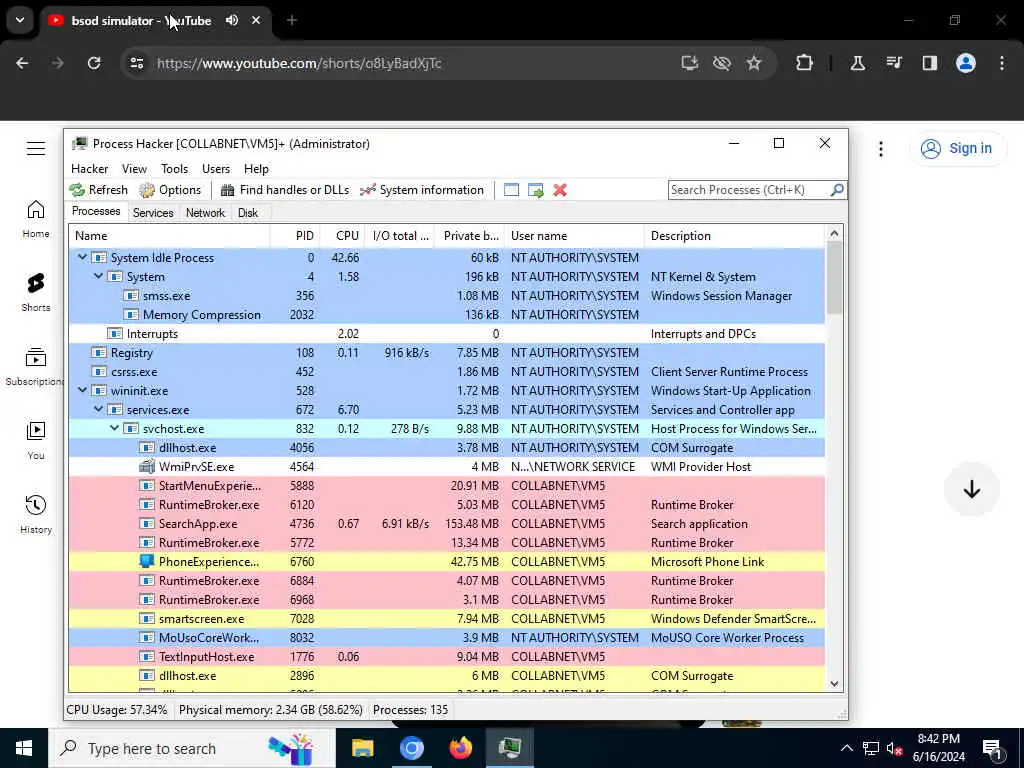The image size is (1024, 768).
Task: Open a new browser tab with plus
Action: (x=292, y=20)
